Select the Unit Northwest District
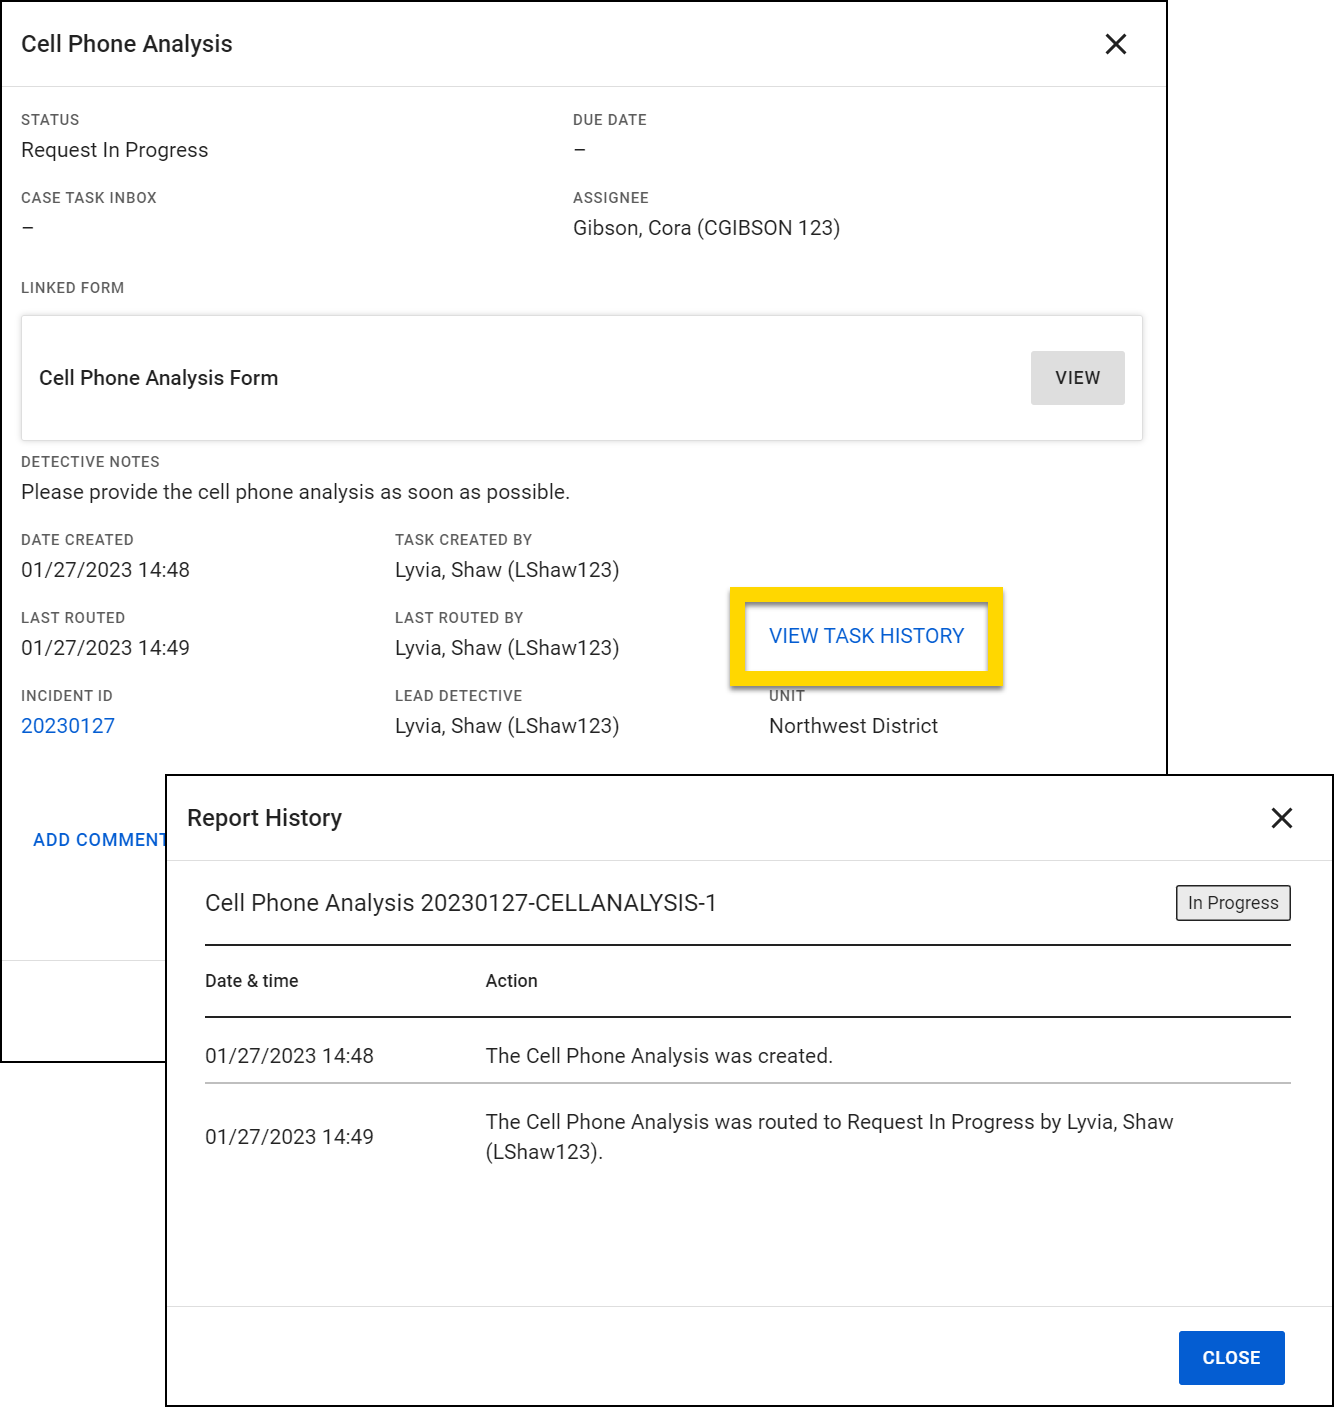This screenshot has height=1410, width=1336. (852, 725)
